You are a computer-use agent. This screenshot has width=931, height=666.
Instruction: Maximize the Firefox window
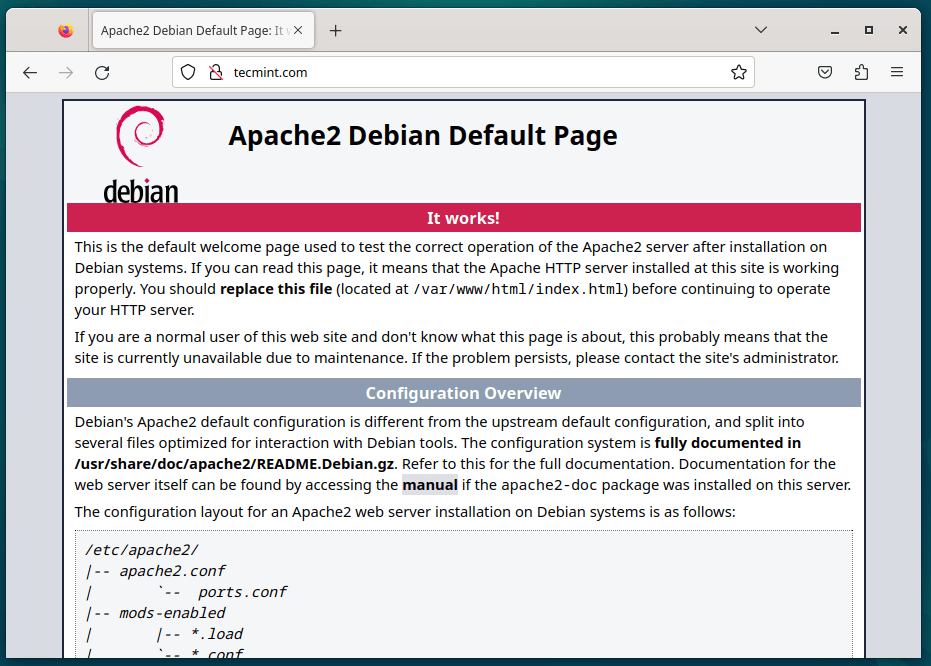coord(869,30)
